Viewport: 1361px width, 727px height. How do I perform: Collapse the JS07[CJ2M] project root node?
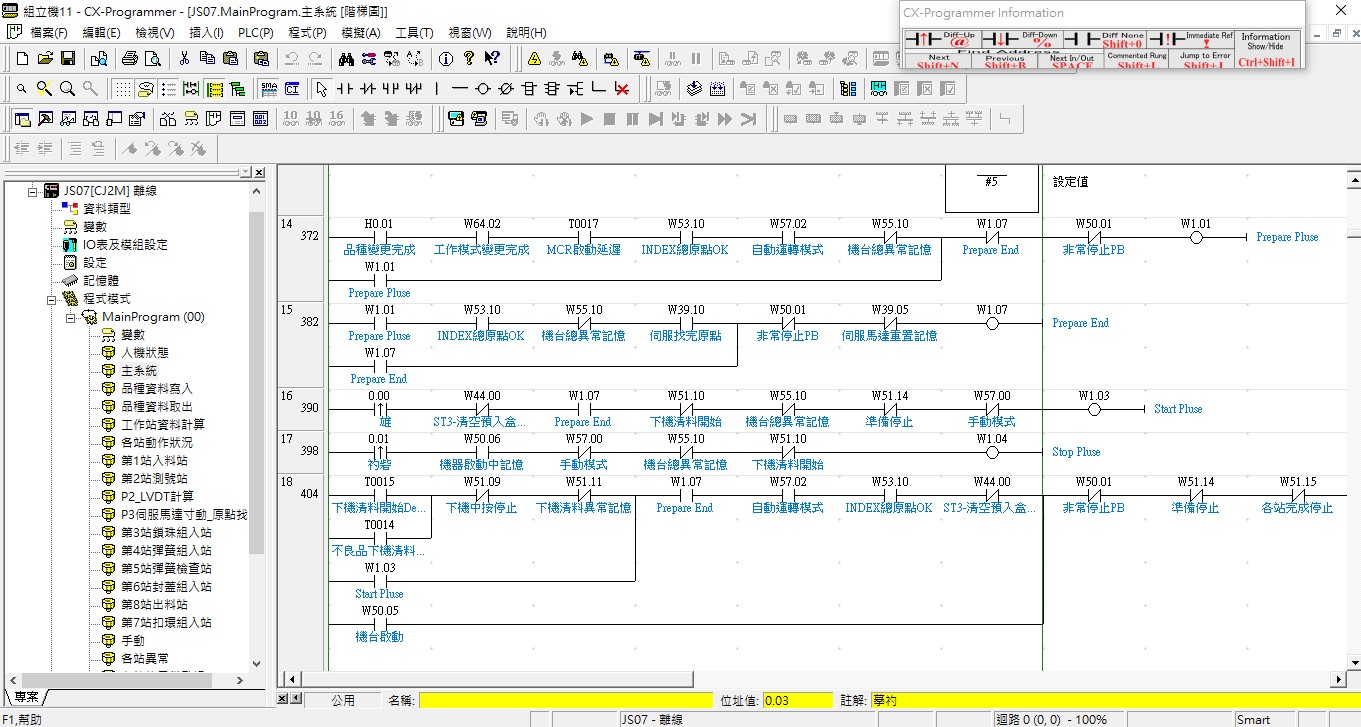pos(33,191)
